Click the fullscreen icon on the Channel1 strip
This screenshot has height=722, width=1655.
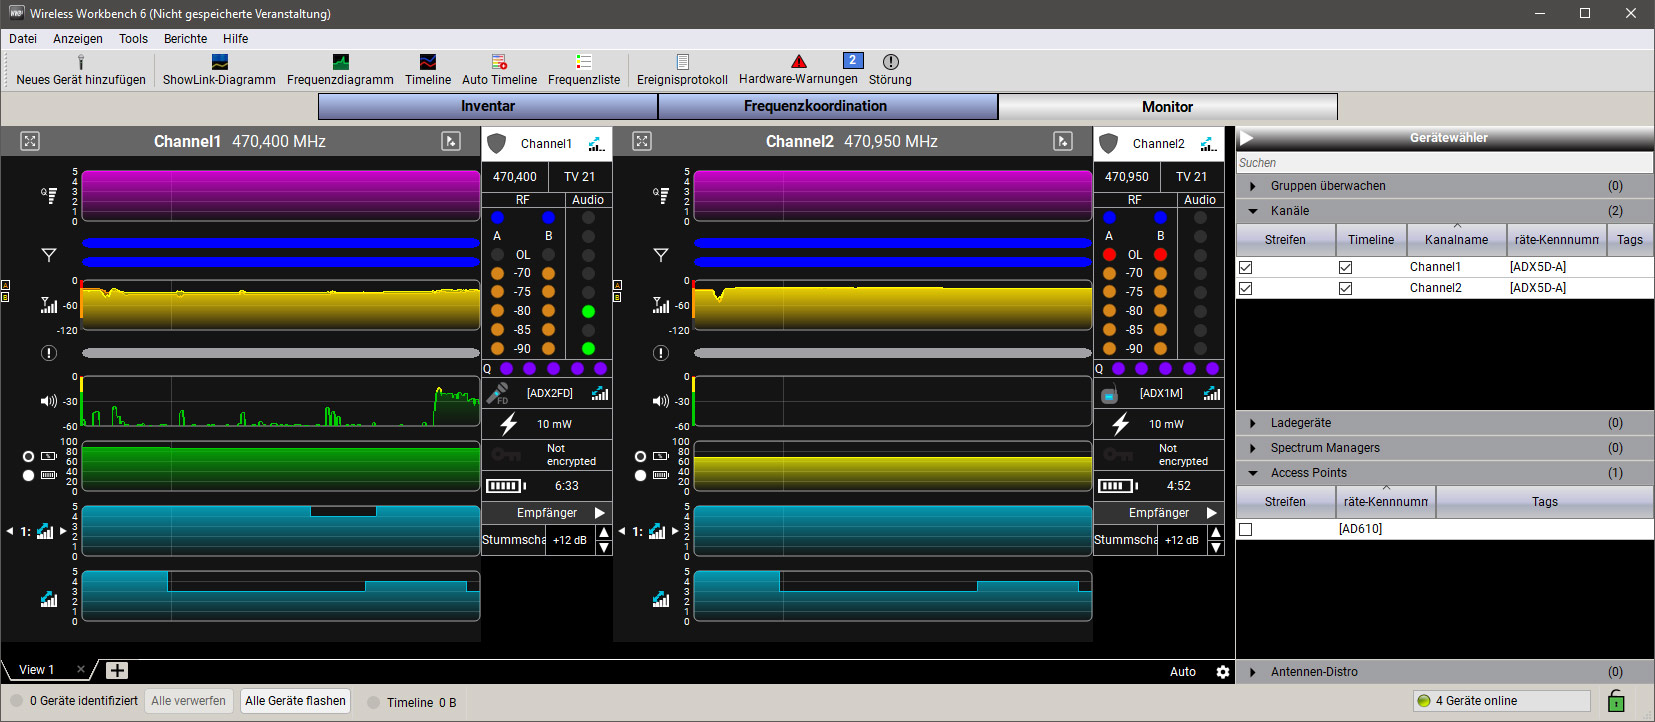click(30, 141)
